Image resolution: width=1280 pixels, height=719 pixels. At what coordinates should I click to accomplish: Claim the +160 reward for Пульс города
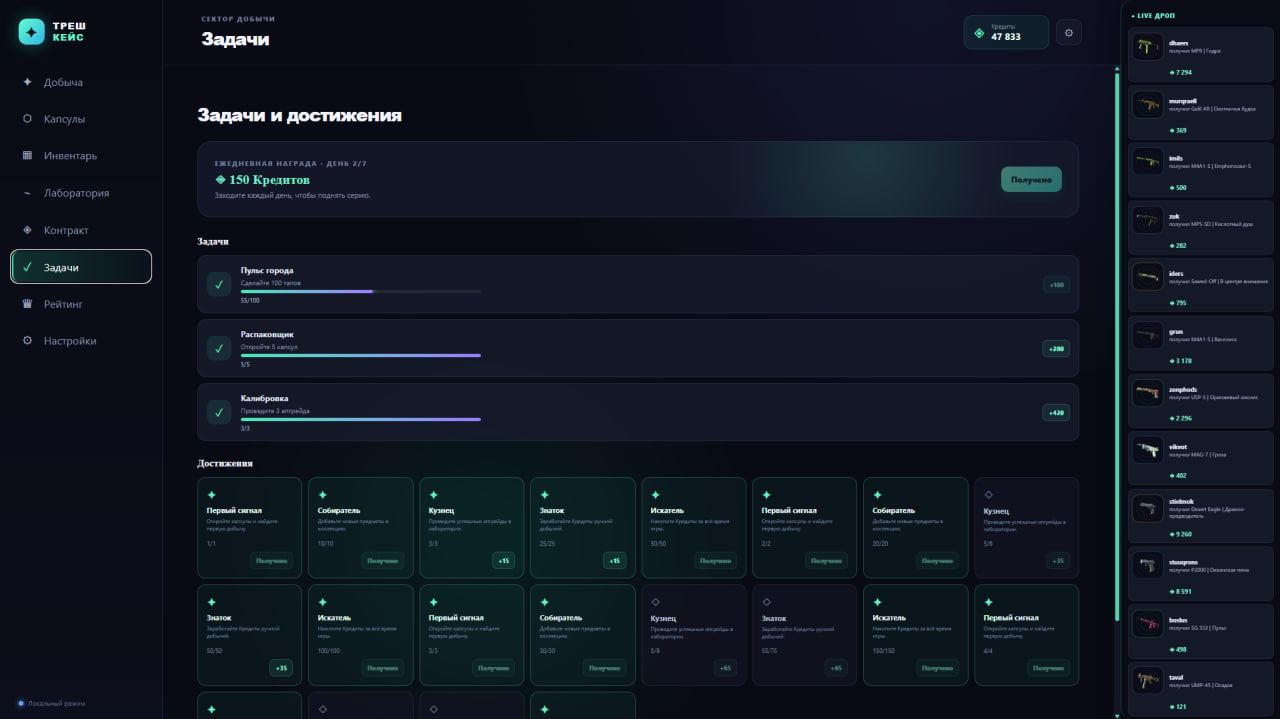coord(1056,285)
